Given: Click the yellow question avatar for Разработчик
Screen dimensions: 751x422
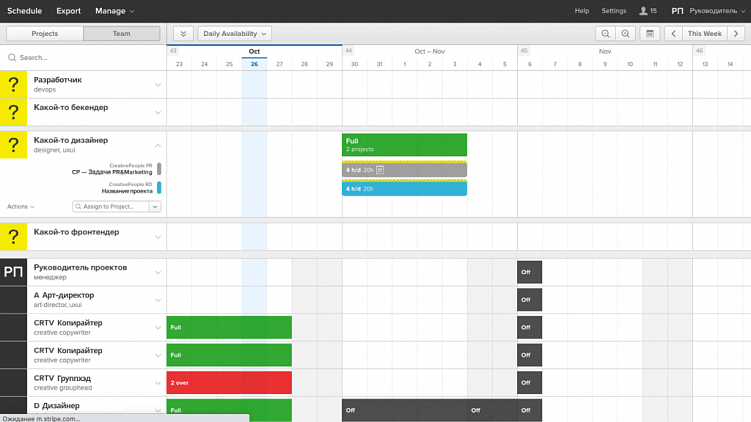Looking at the screenshot, I should pyautogui.click(x=13, y=84).
